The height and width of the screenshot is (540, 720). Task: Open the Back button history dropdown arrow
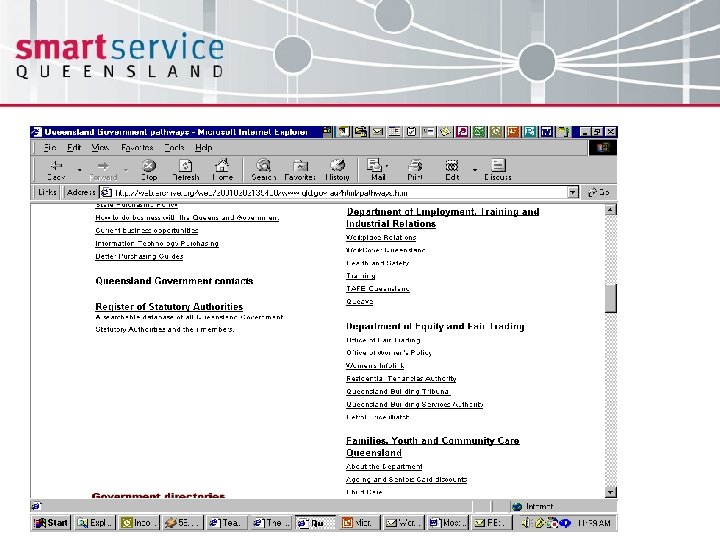[x=79, y=170]
